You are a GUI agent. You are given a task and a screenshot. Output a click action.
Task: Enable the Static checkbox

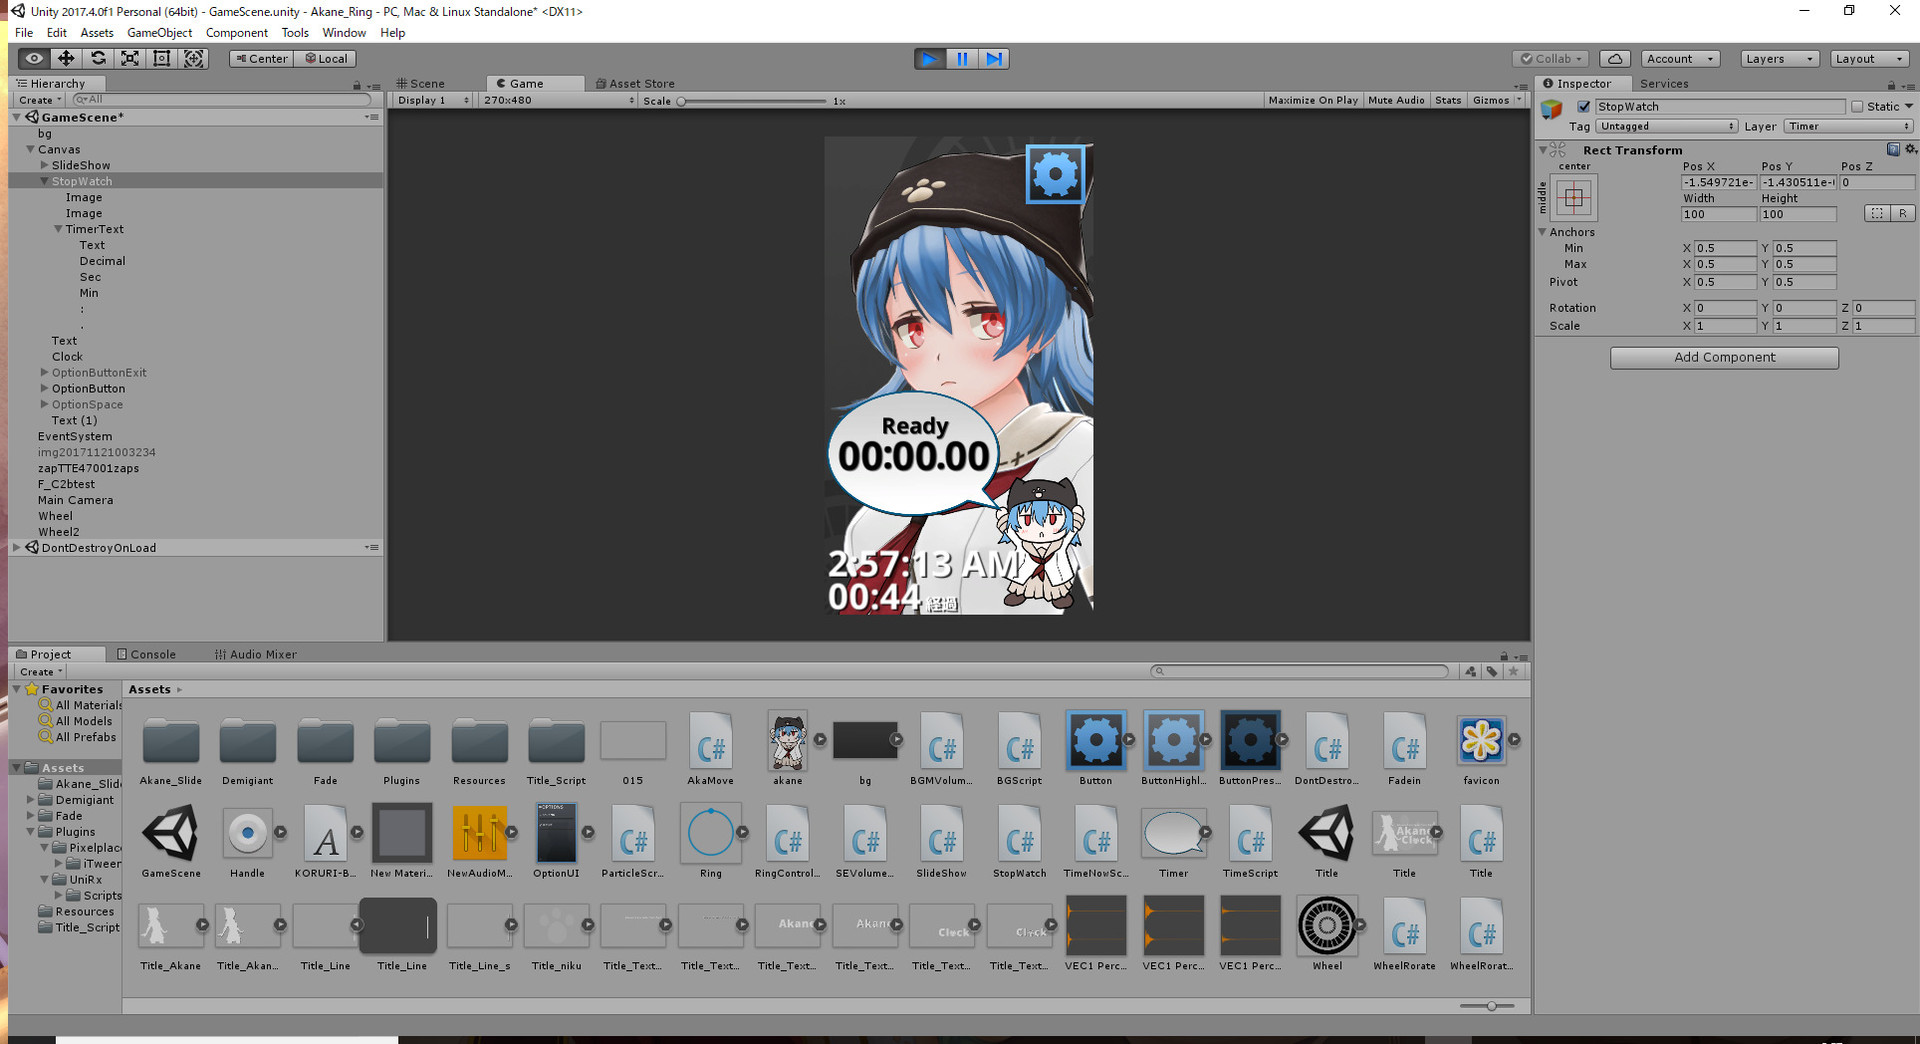(x=1857, y=107)
